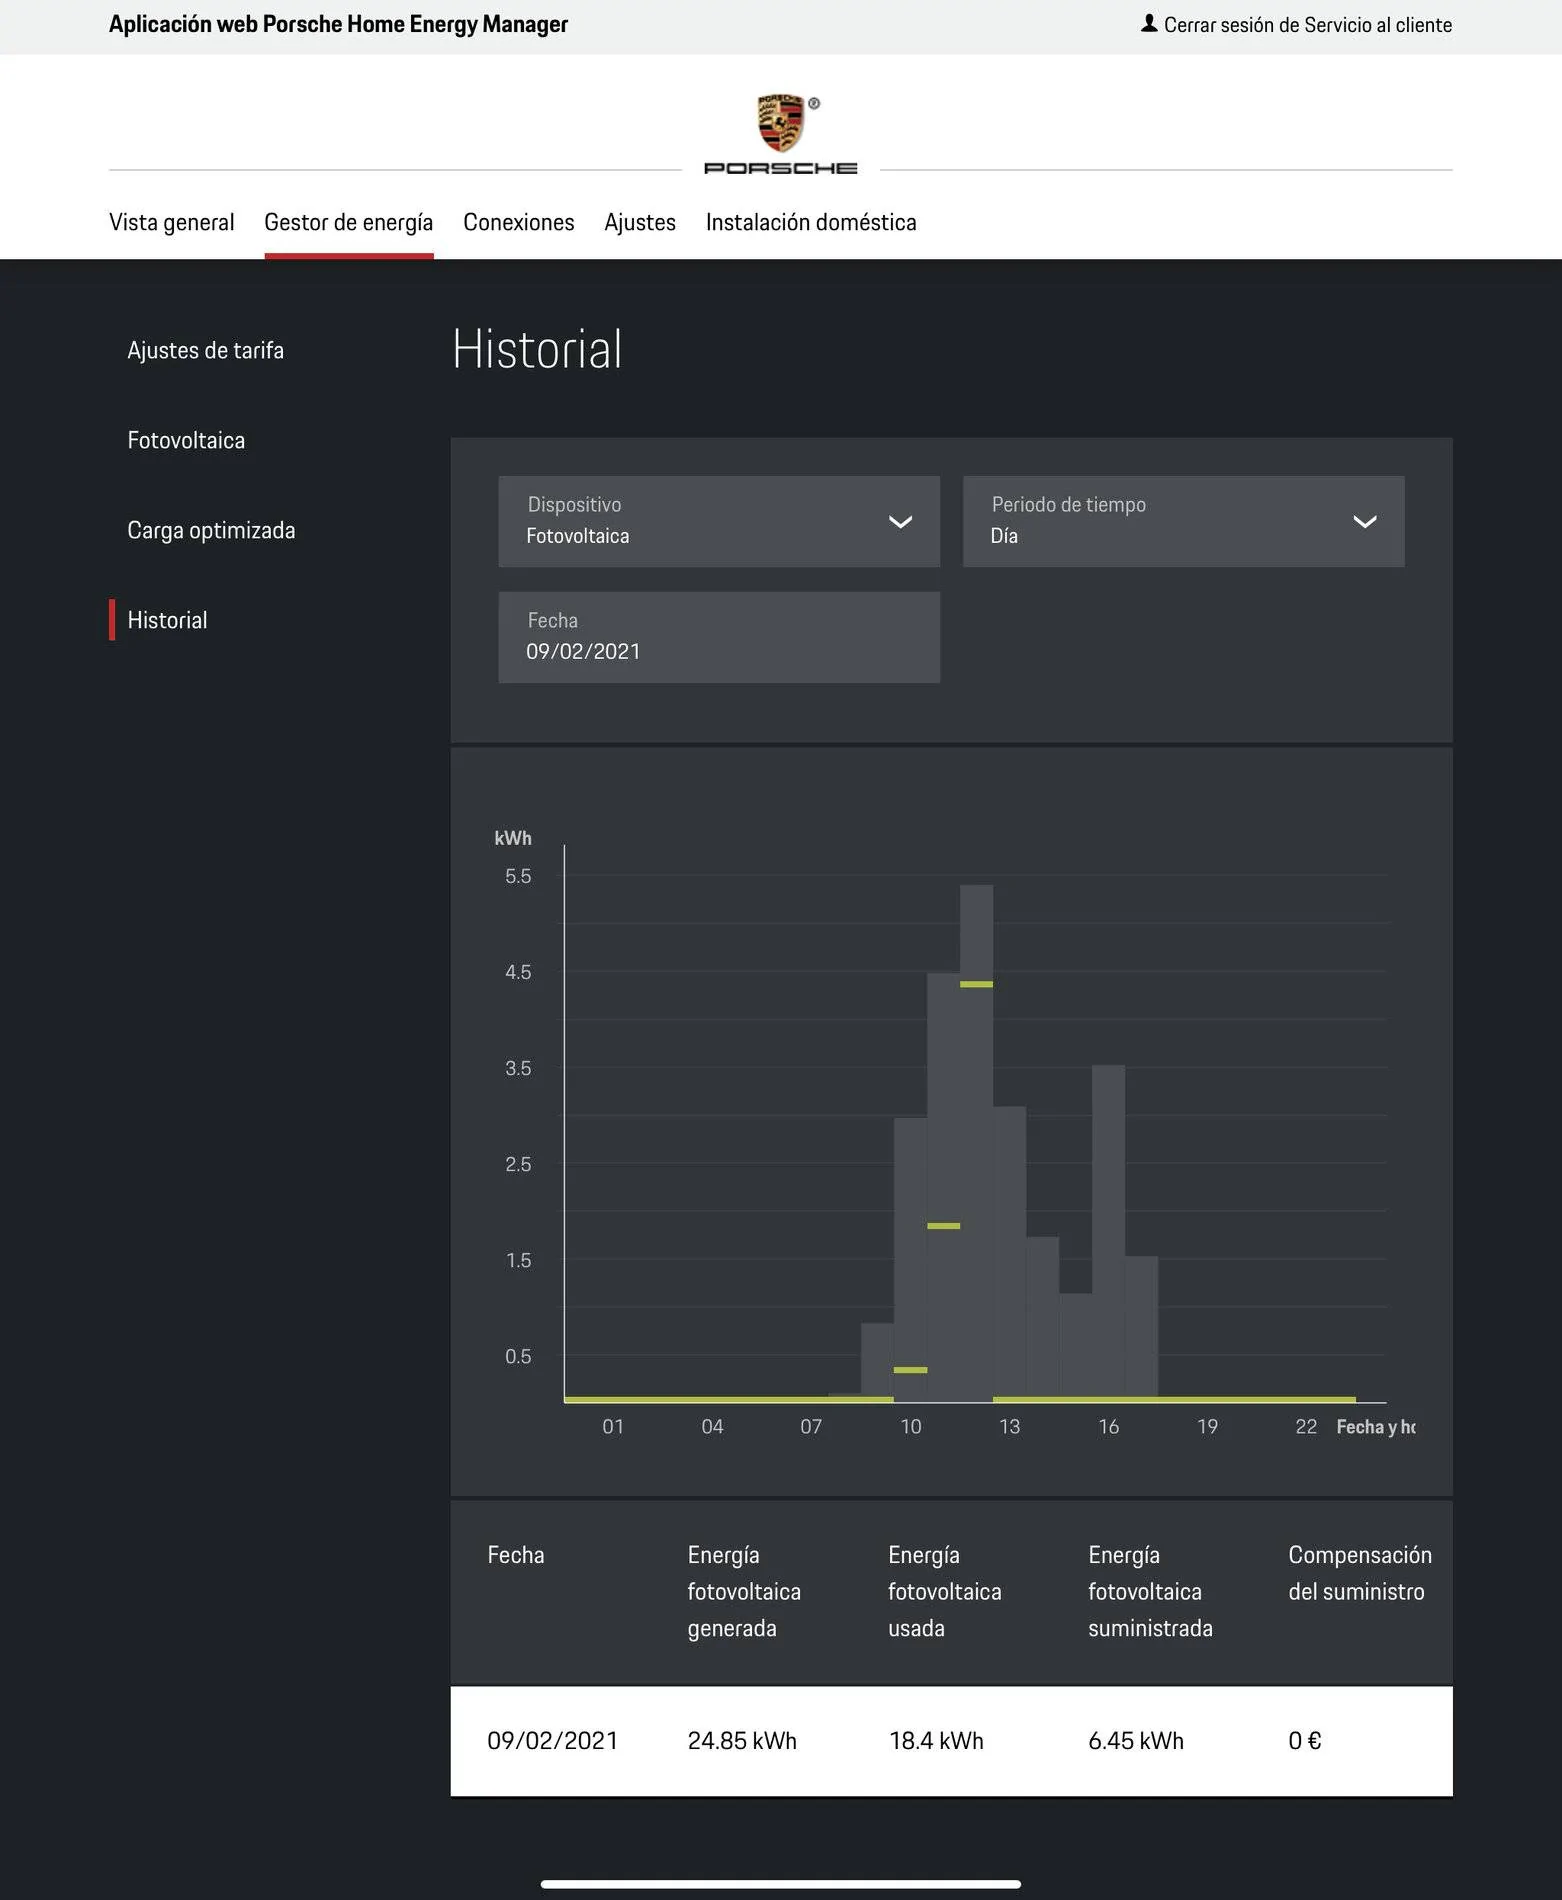The height and width of the screenshot is (1900, 1562).
Task: Click the 24.85 kWh value
Action: [x=742, y=1740]
